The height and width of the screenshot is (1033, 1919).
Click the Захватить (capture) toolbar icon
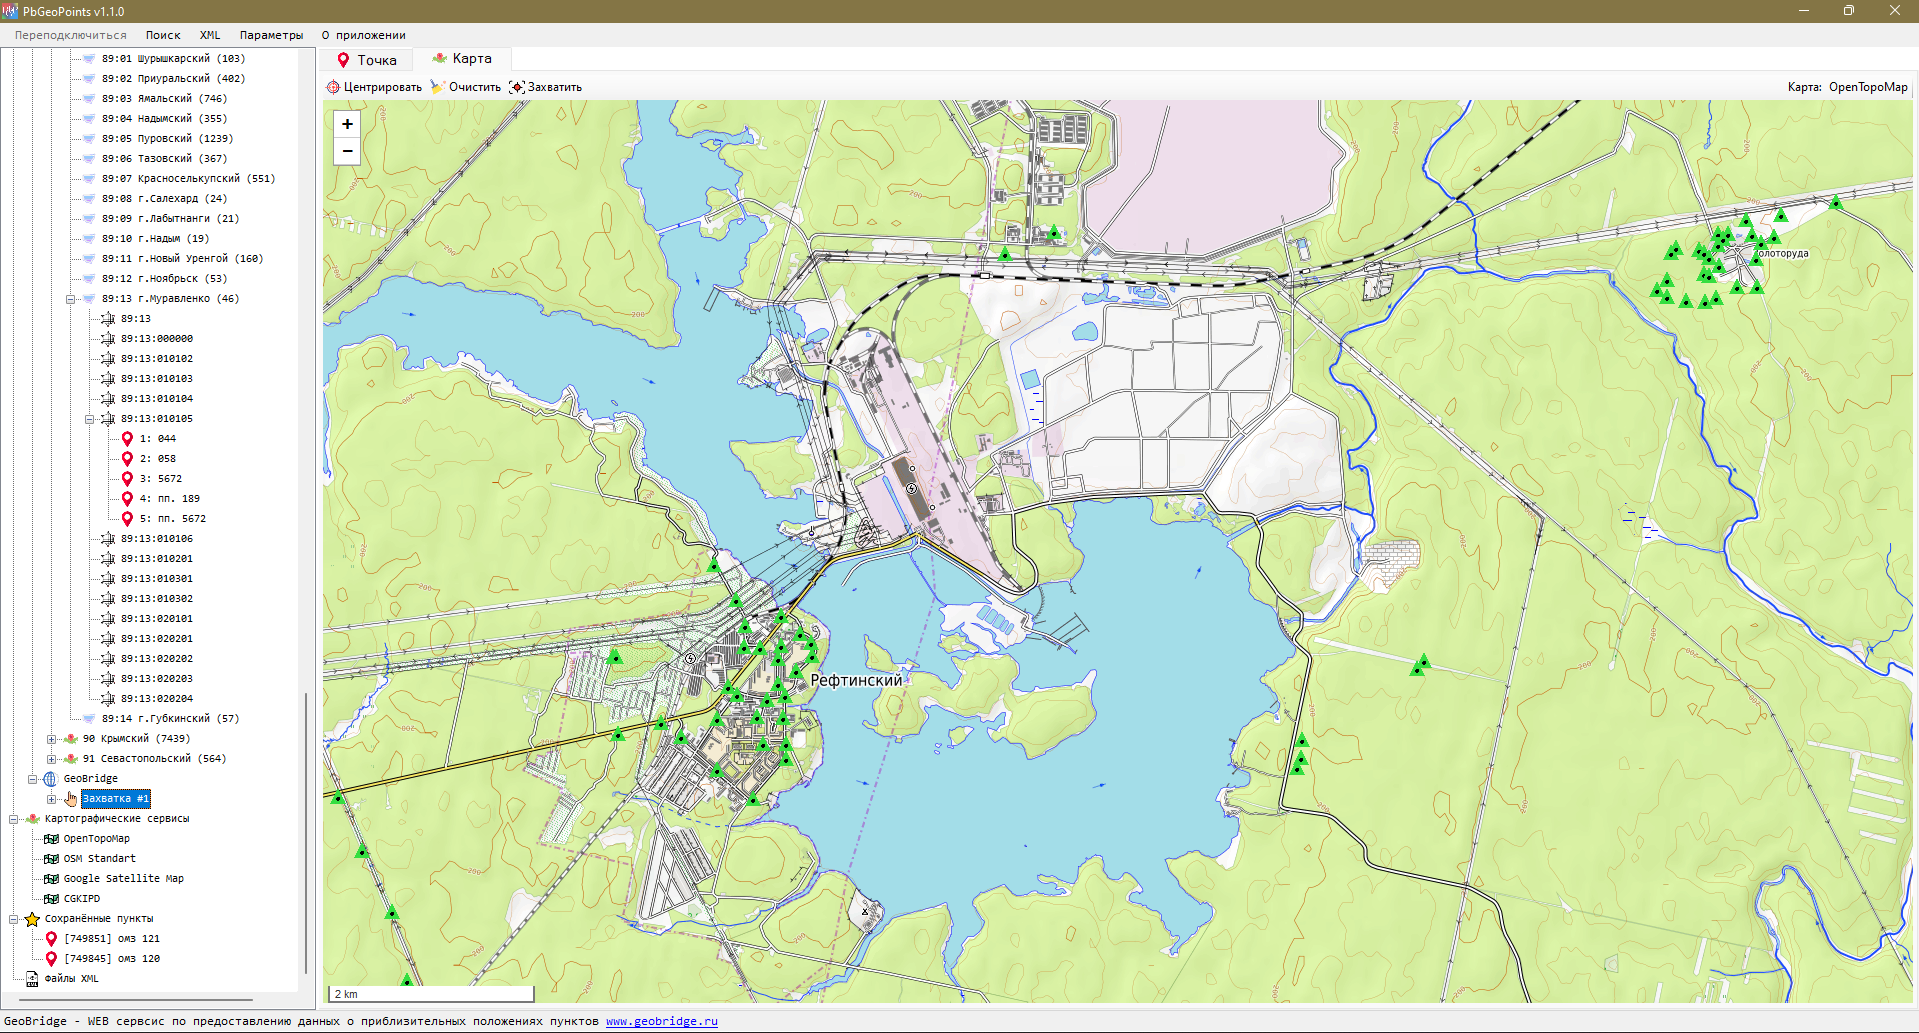pyautogui.click(x=516, y=87)
